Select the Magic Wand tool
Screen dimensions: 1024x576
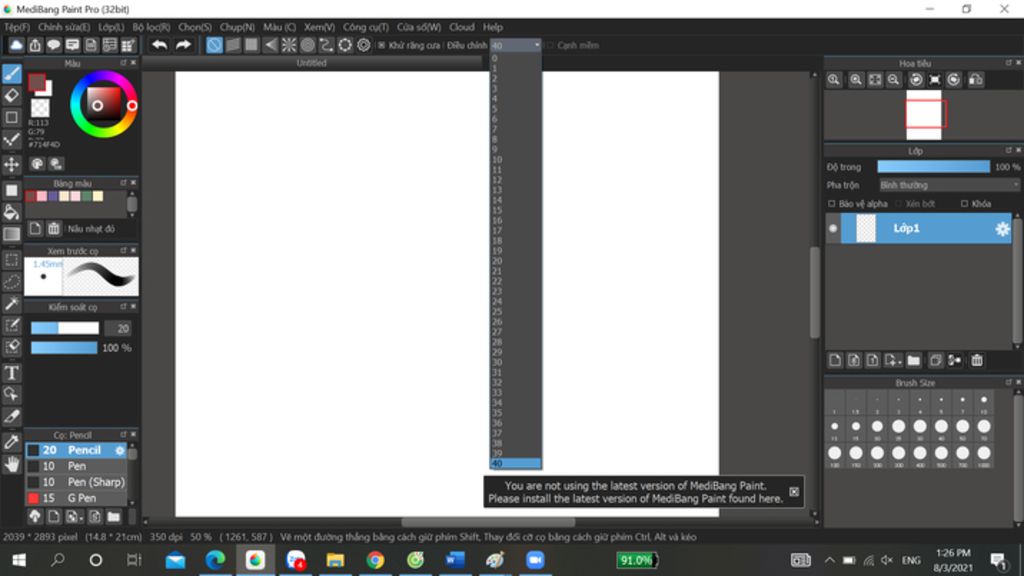pos(12,303)
